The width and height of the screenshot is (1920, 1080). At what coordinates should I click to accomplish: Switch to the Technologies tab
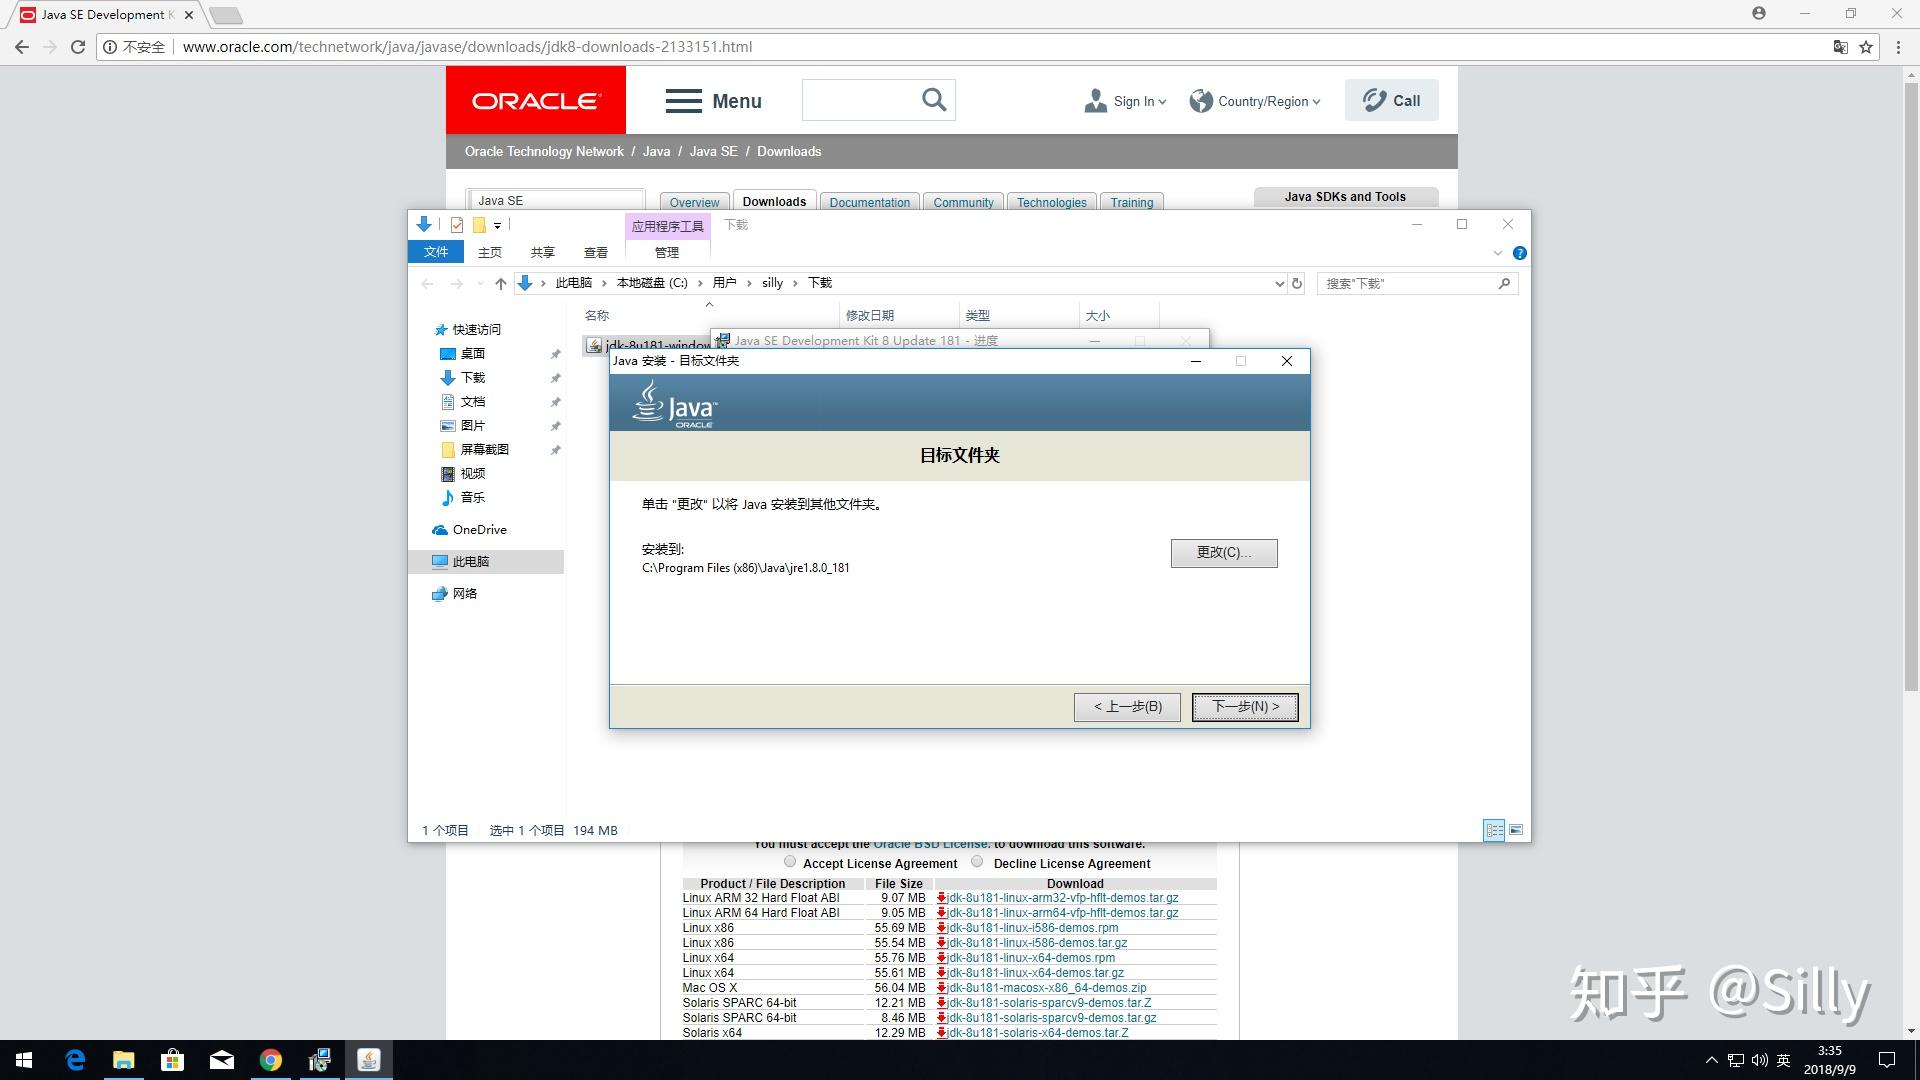(x=1051, y=202)
